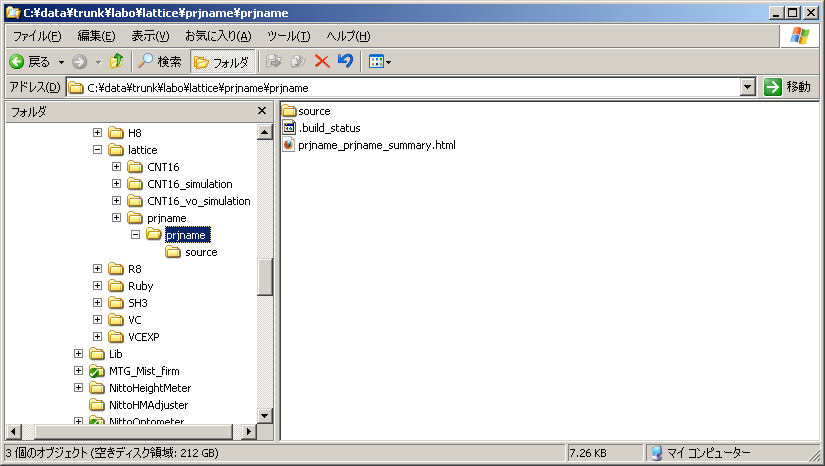Expand the VC folder node
The width and height of the screenshot is (825, 466).
[x=97, y=320]
